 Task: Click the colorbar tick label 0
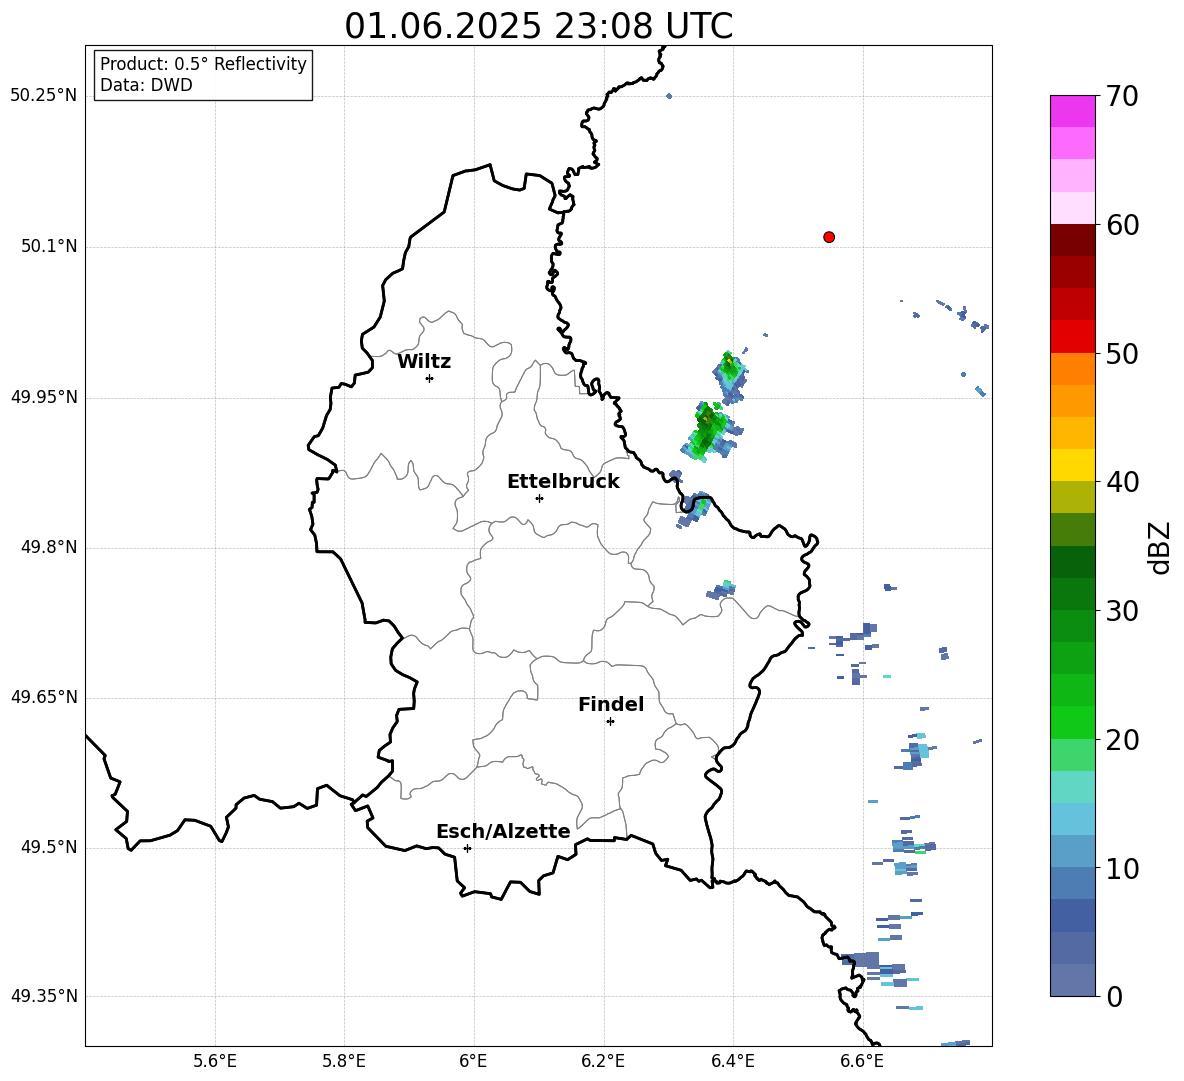[1114, 996]
